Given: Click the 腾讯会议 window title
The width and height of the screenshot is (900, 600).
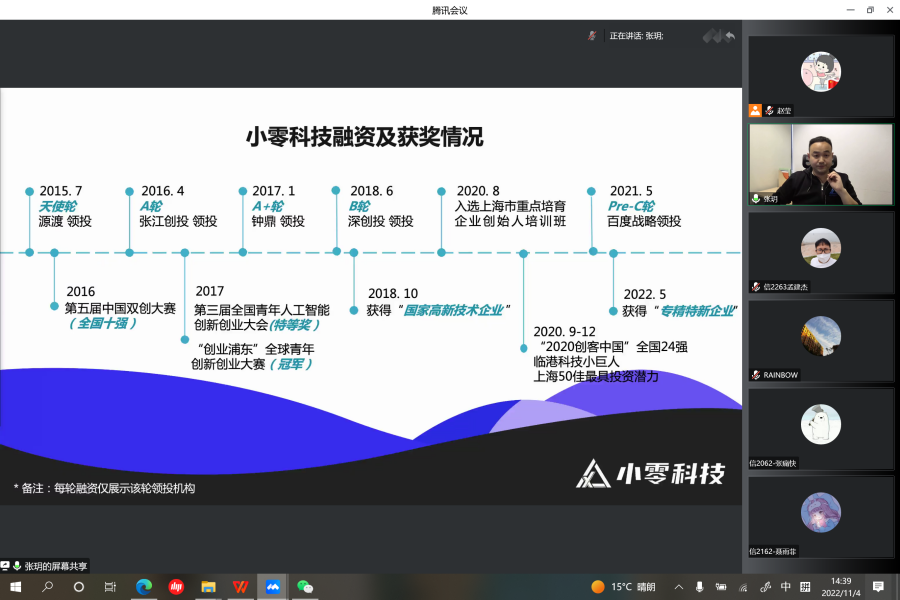Looking at the screenshot, I should point(449,10).
